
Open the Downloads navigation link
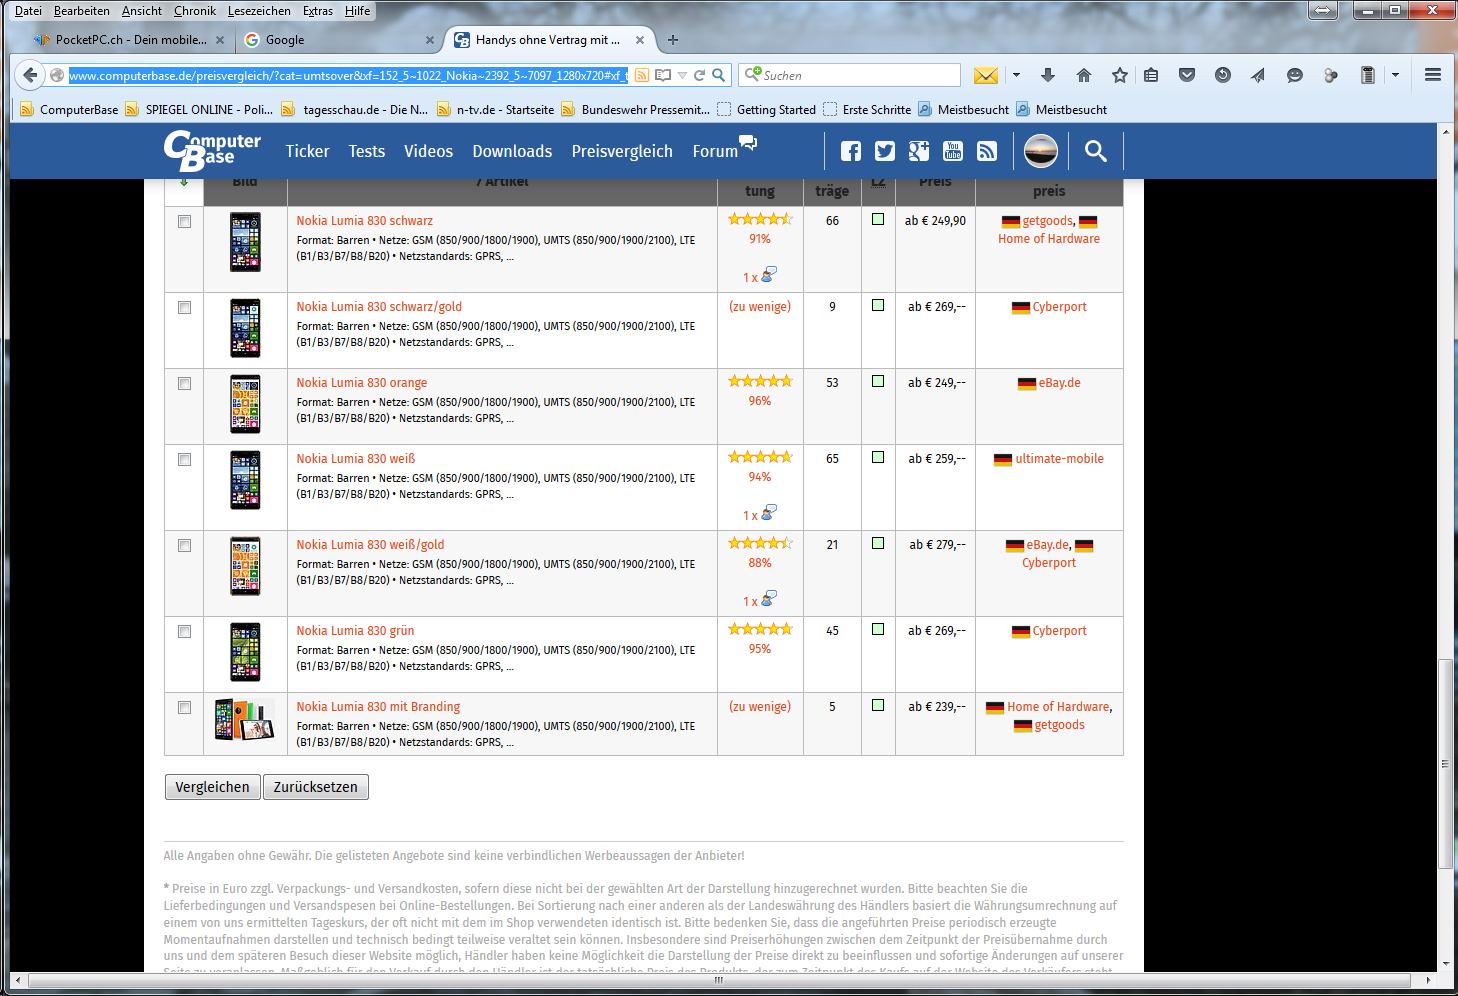click(512, 151)
